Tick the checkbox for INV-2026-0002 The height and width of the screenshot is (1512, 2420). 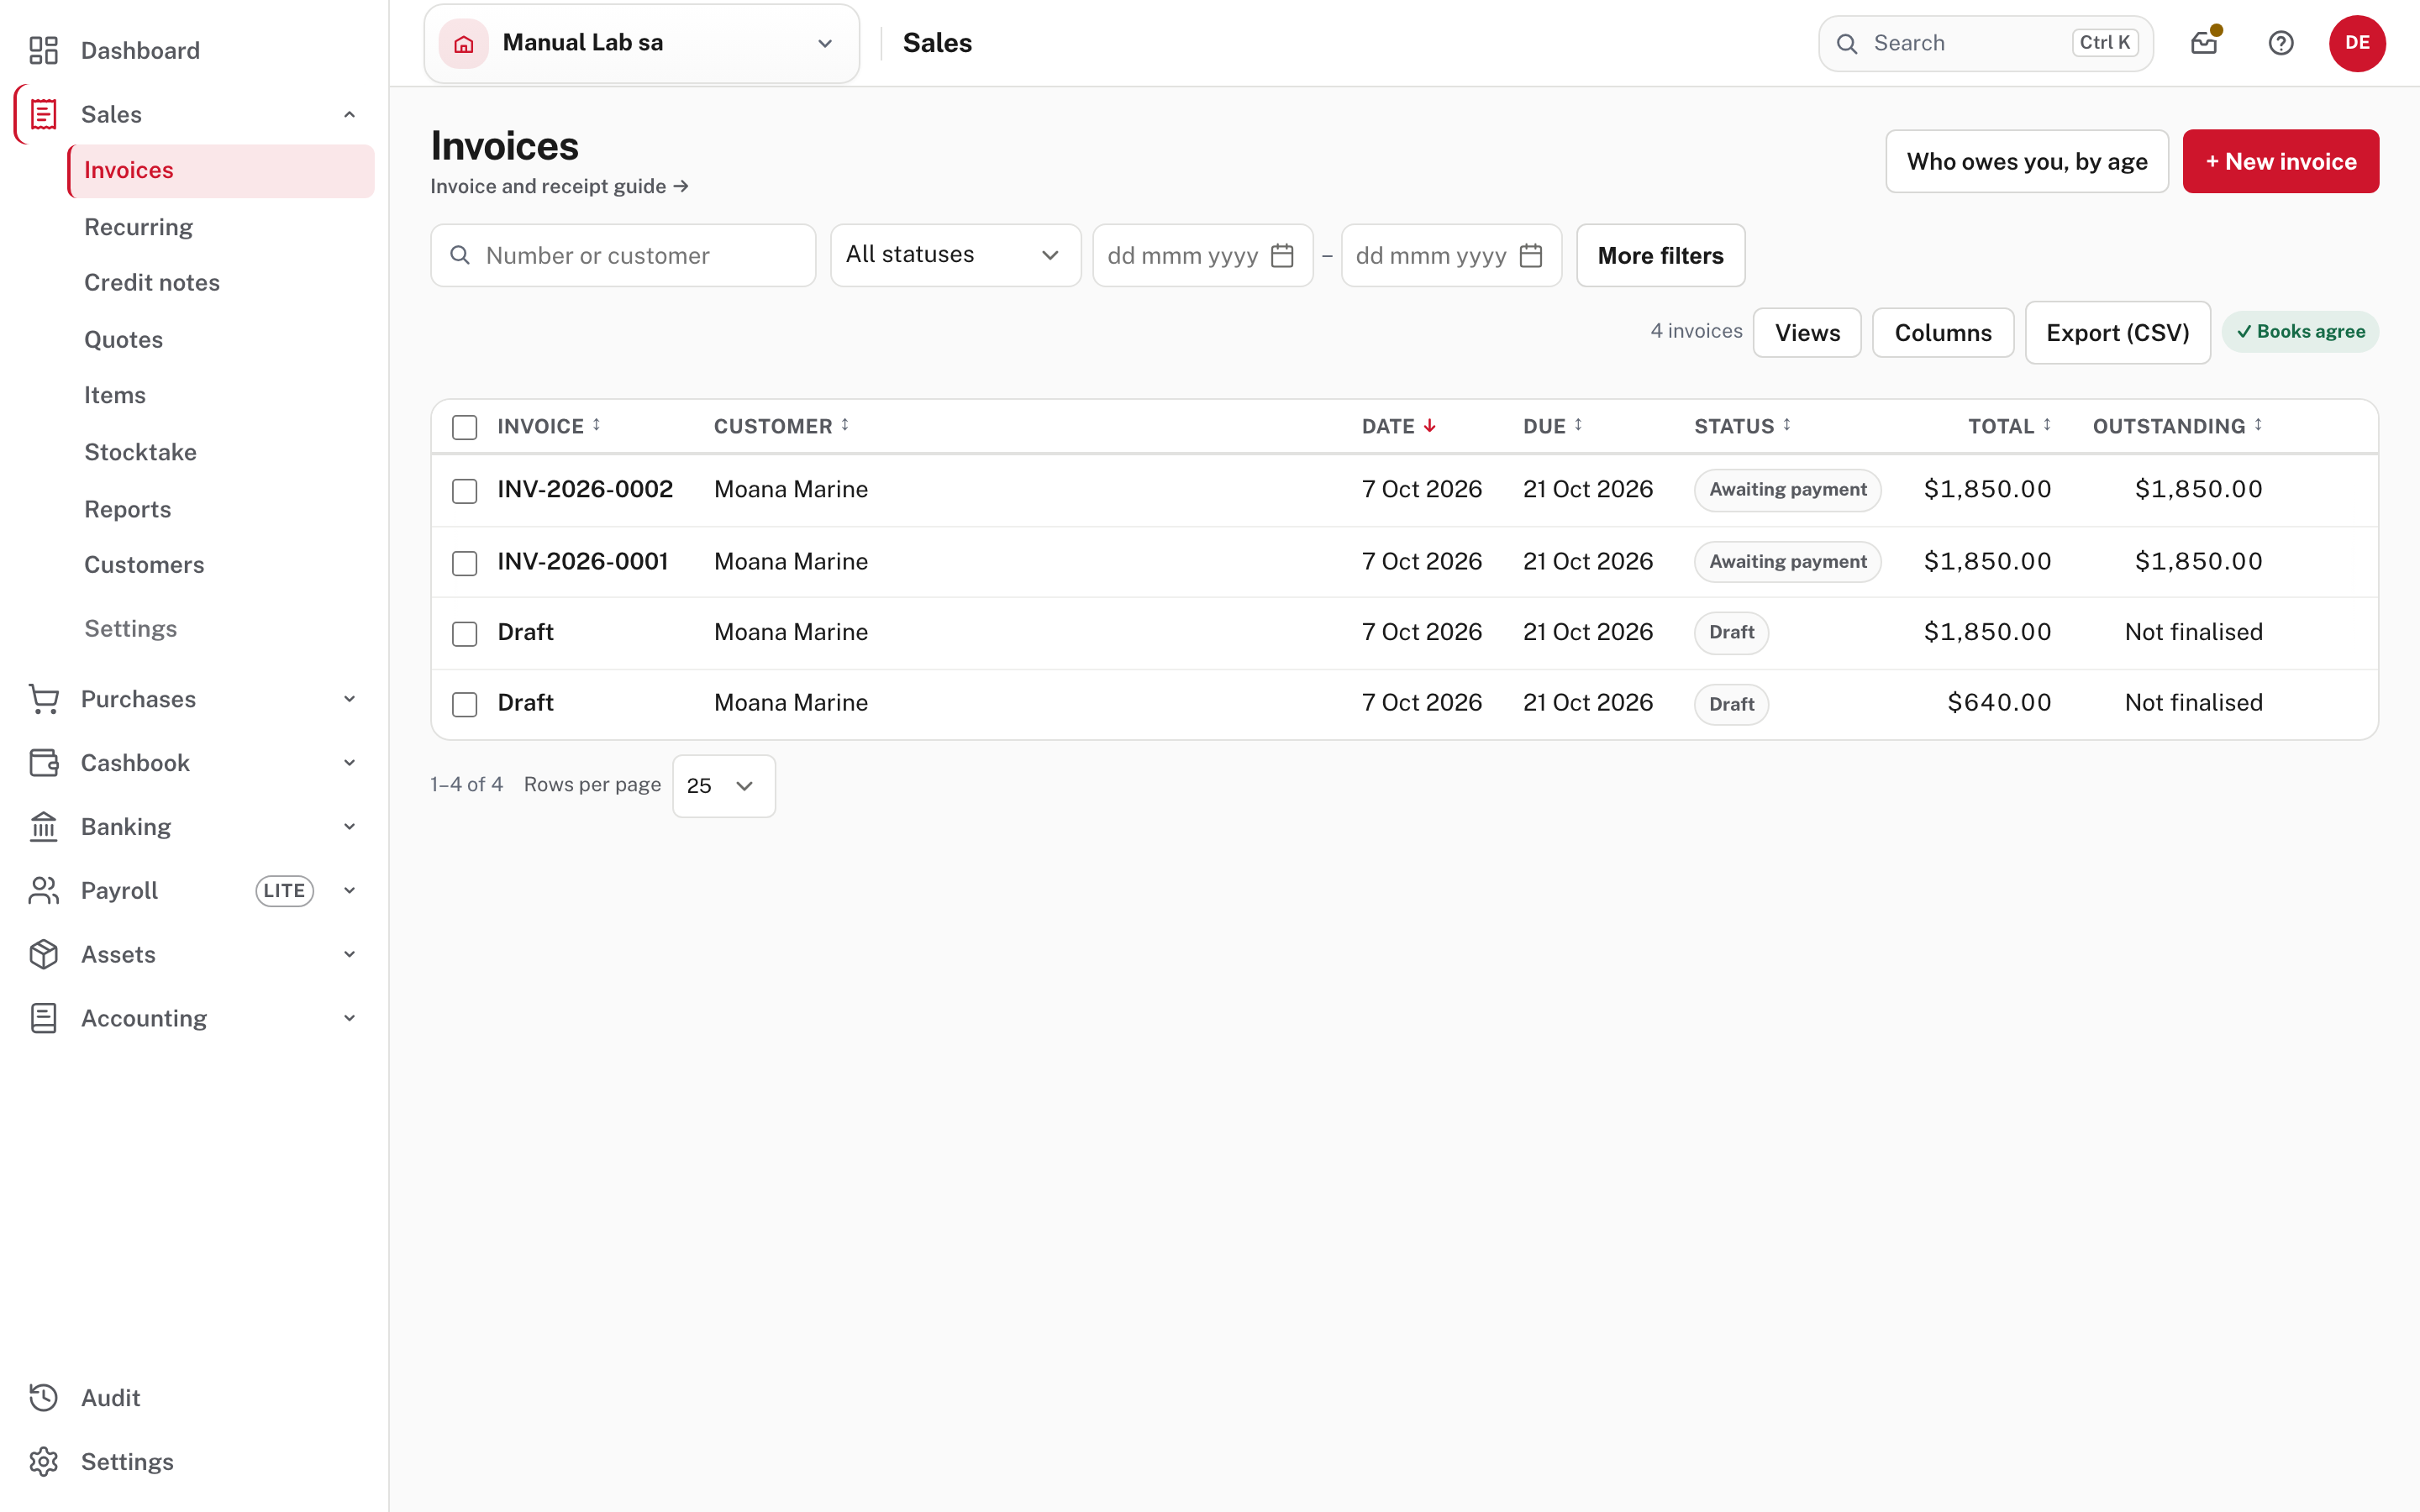point(465,491)
